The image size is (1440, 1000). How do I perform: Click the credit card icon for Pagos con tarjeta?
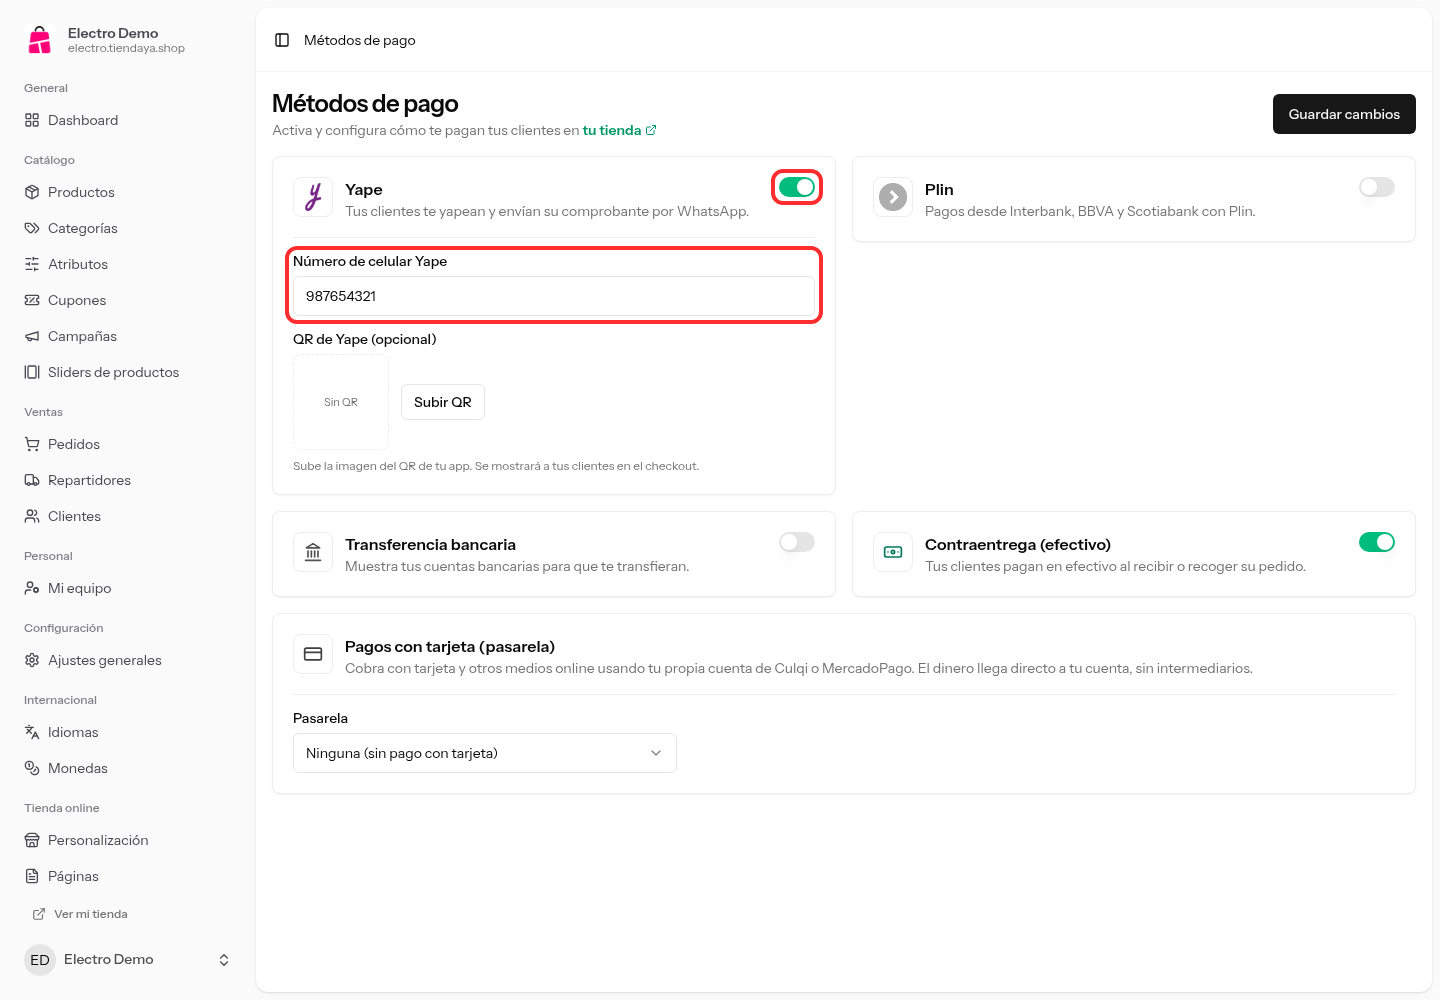click(x=313, y=654)
